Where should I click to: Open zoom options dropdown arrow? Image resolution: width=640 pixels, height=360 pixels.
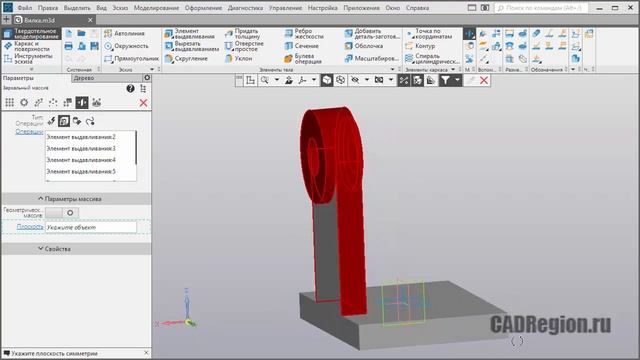coord(276,80)
